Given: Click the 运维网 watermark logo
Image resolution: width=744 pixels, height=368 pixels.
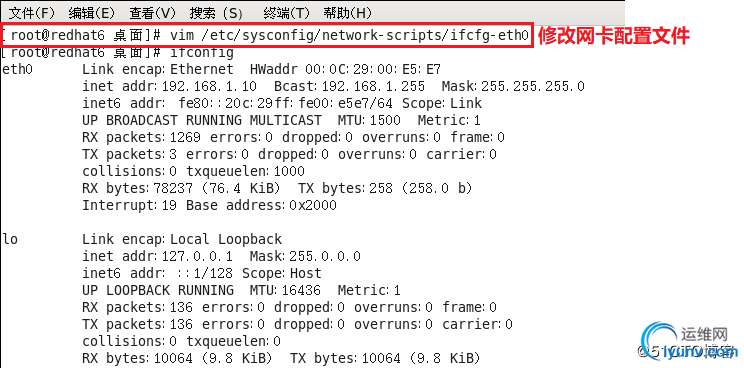Looking at the screenshot, I should point(690,342).
